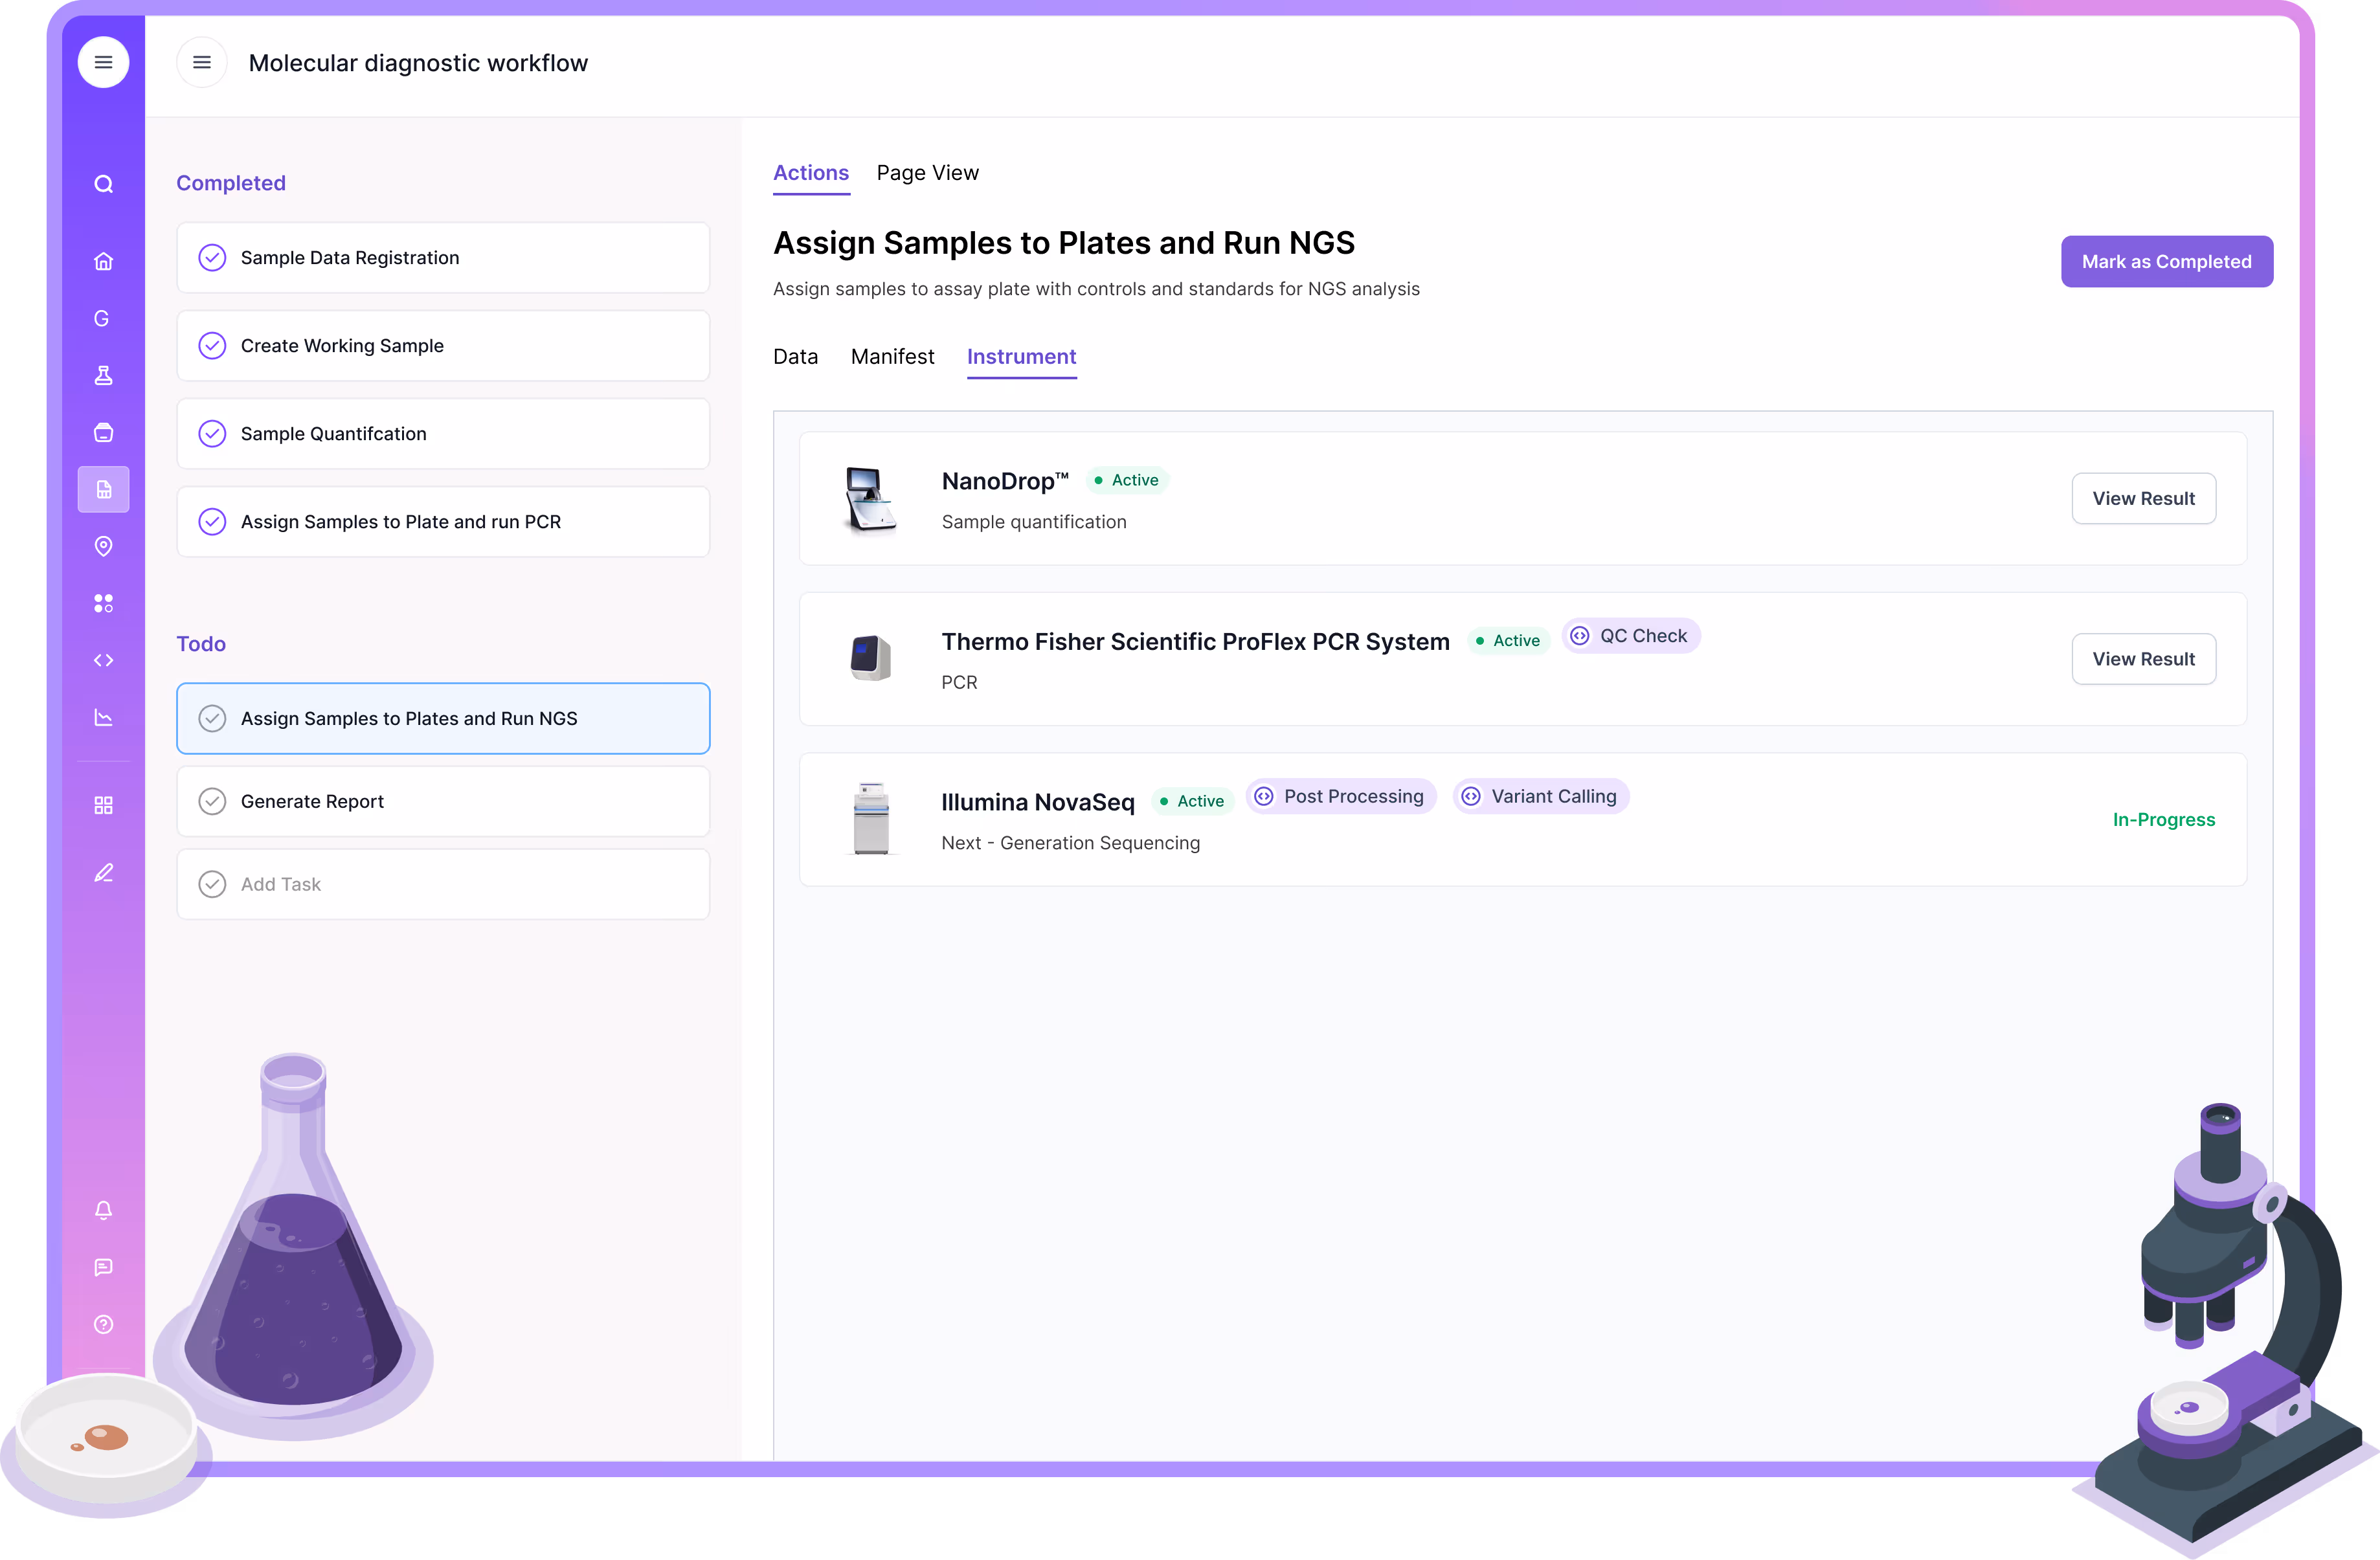The image size is (2380, 1560).
Task: Toggle check circle for Sample Data Registration
Action: pyautogui.click(x=212, y=258)
